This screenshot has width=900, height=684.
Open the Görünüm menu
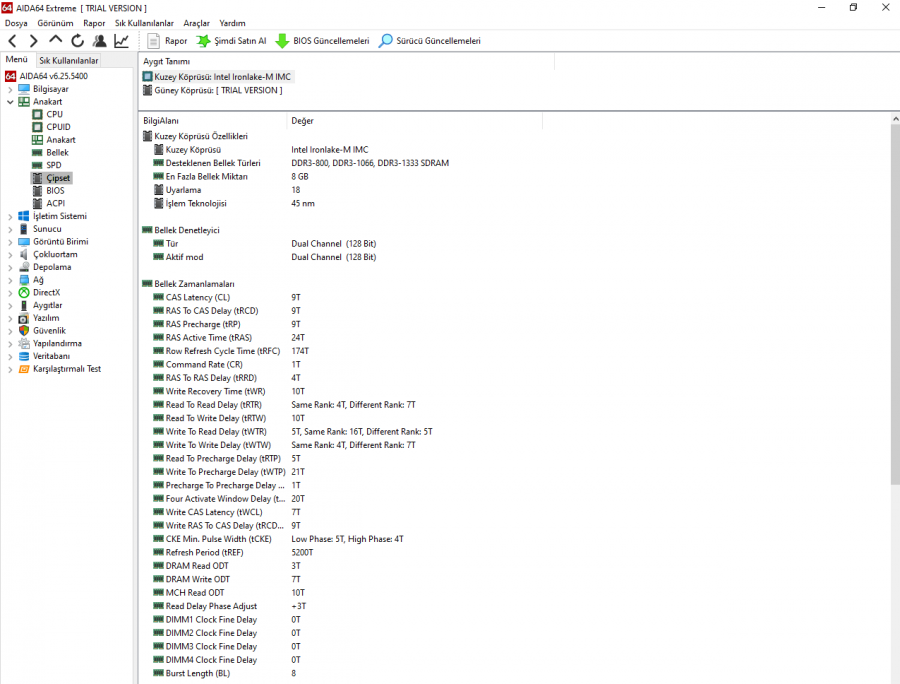(55, 23)
